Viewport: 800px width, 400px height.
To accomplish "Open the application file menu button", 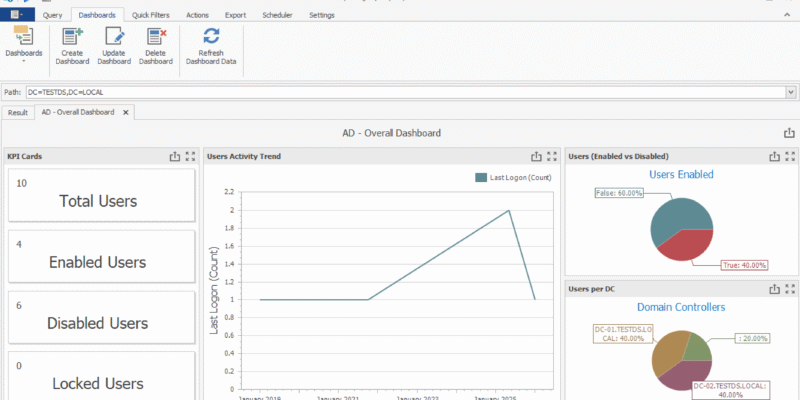I will tap(17, 15).
